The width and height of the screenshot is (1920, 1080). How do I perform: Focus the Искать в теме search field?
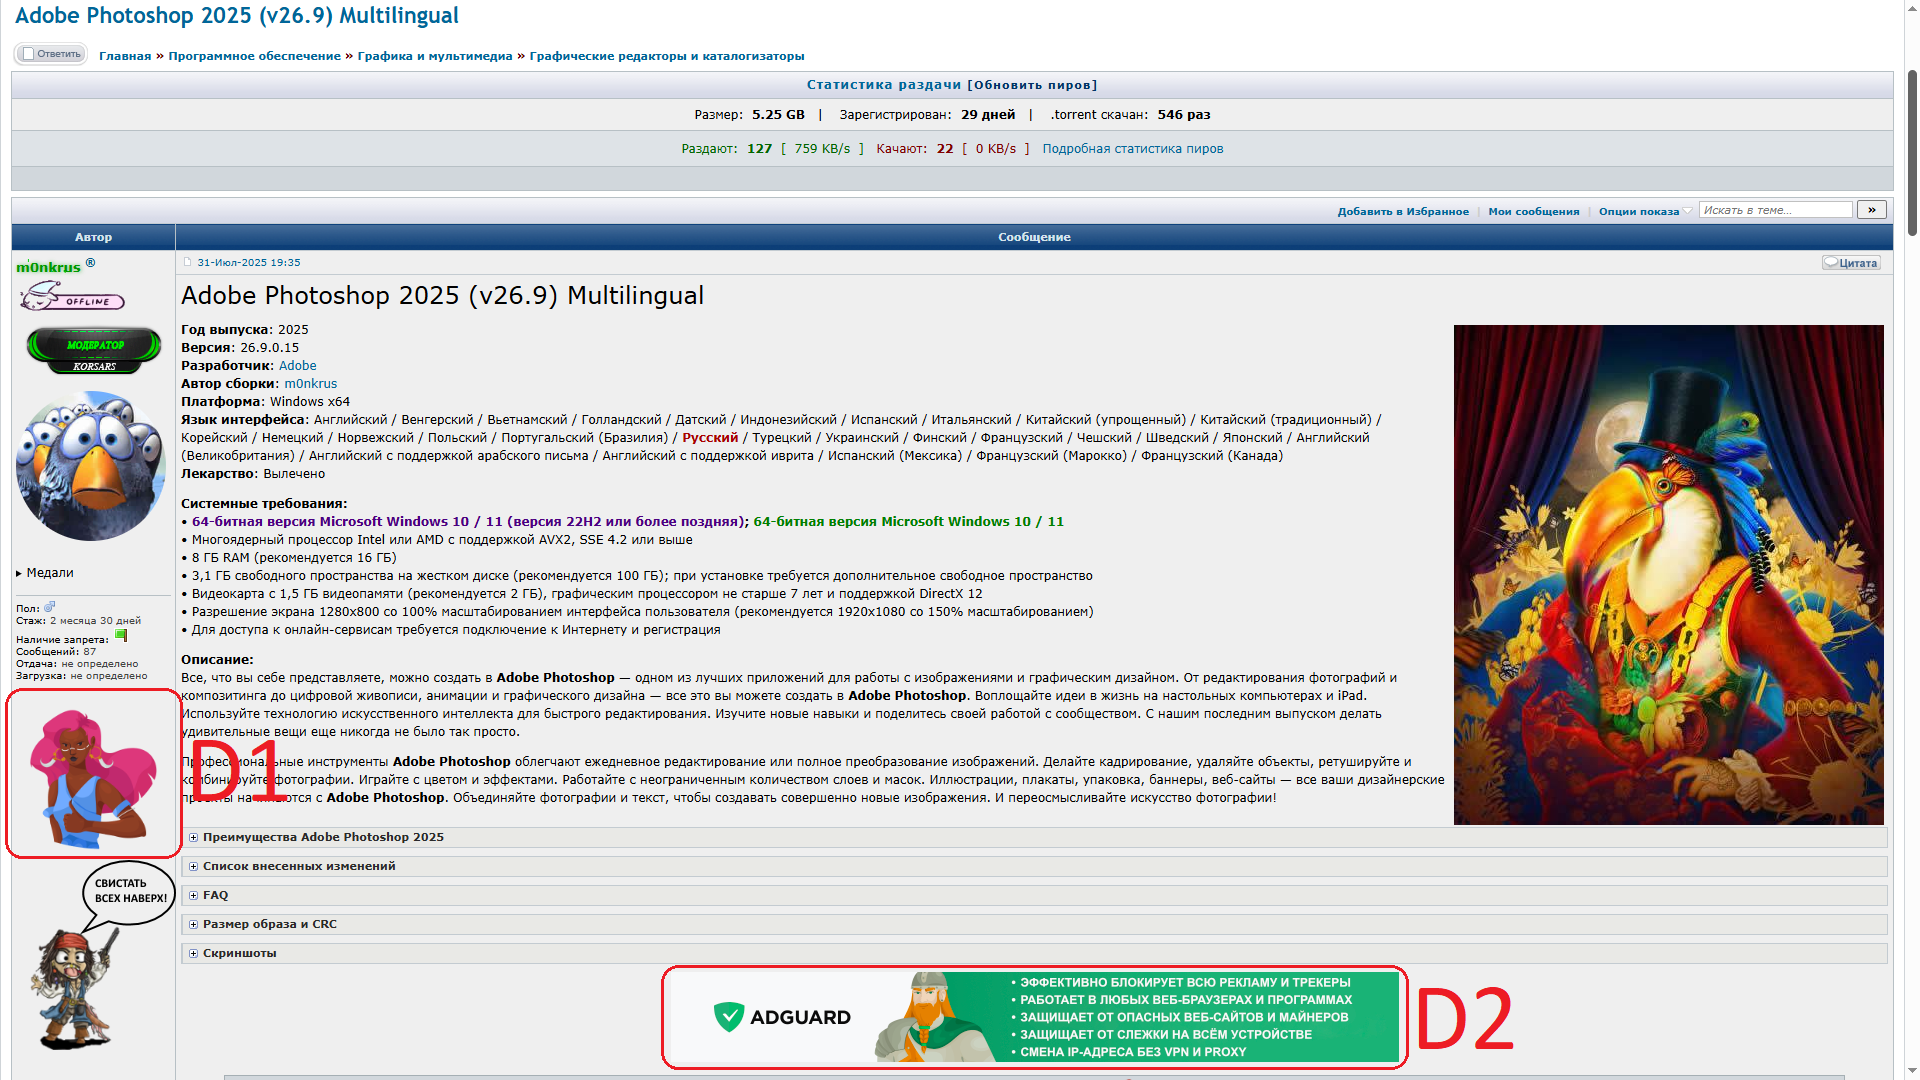tap(1776, 210)
